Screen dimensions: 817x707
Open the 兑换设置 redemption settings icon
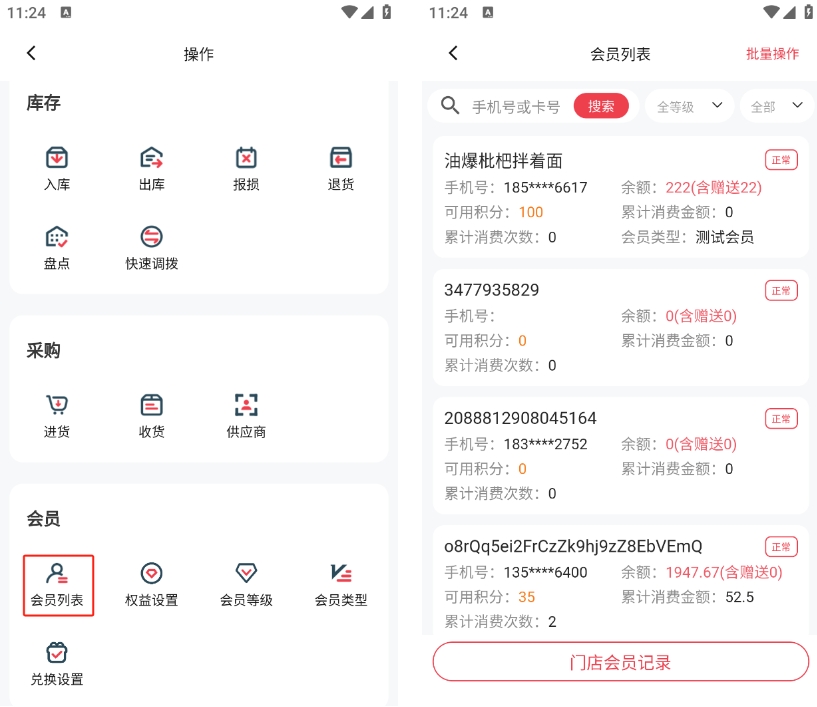pos(57,662)
